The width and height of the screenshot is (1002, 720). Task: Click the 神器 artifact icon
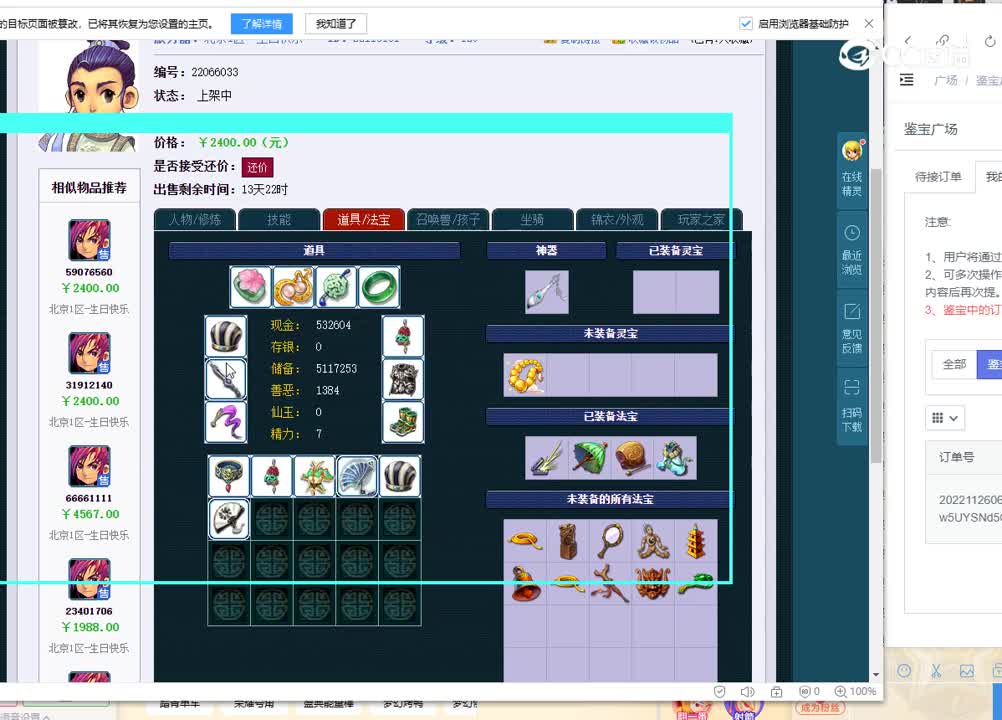[x=546, y=292]
